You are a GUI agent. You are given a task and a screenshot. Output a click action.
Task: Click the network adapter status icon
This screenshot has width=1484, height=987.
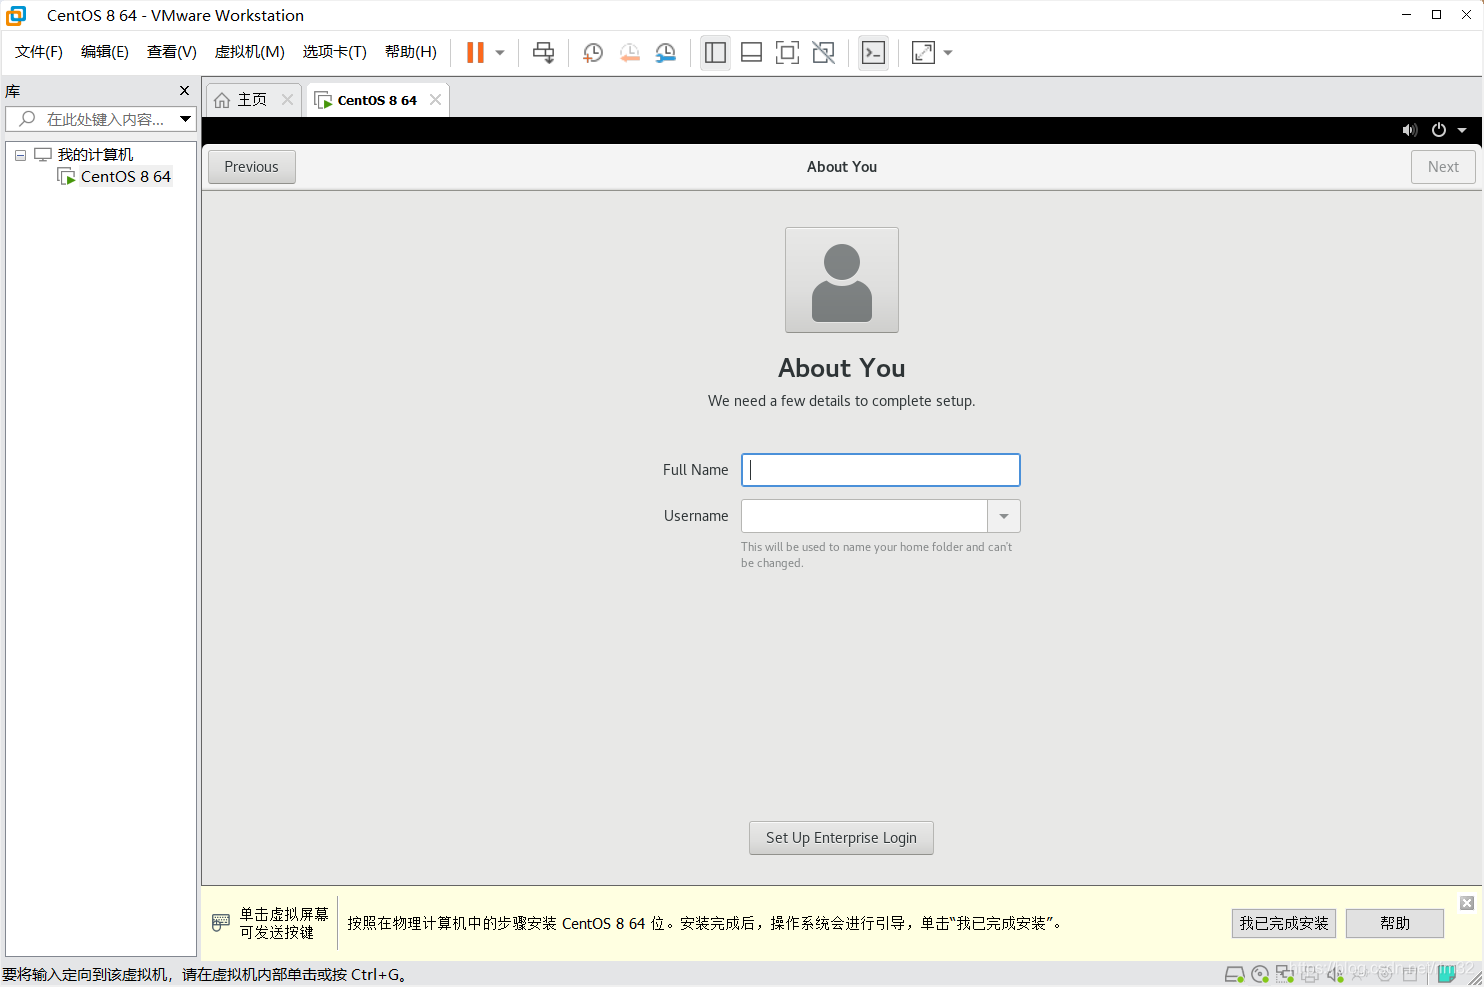click(1285, 973)
